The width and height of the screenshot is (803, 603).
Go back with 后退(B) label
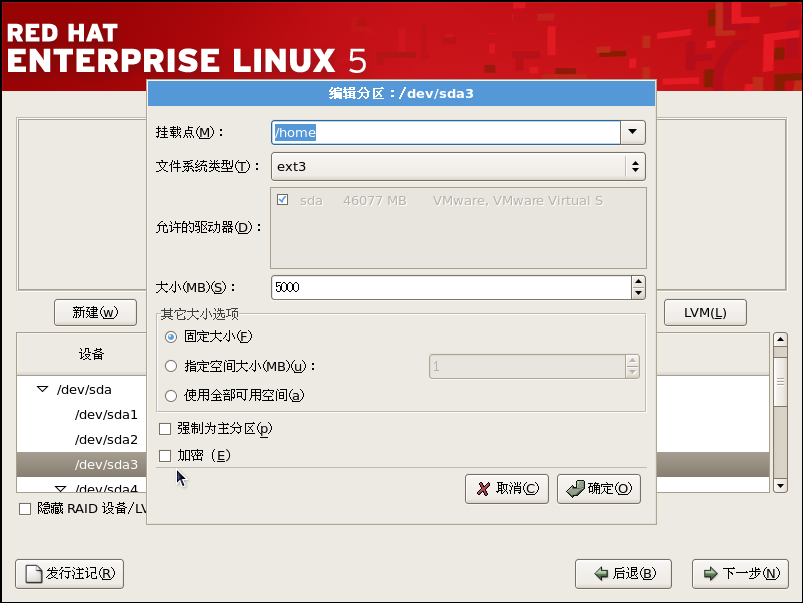click(634, 573)
